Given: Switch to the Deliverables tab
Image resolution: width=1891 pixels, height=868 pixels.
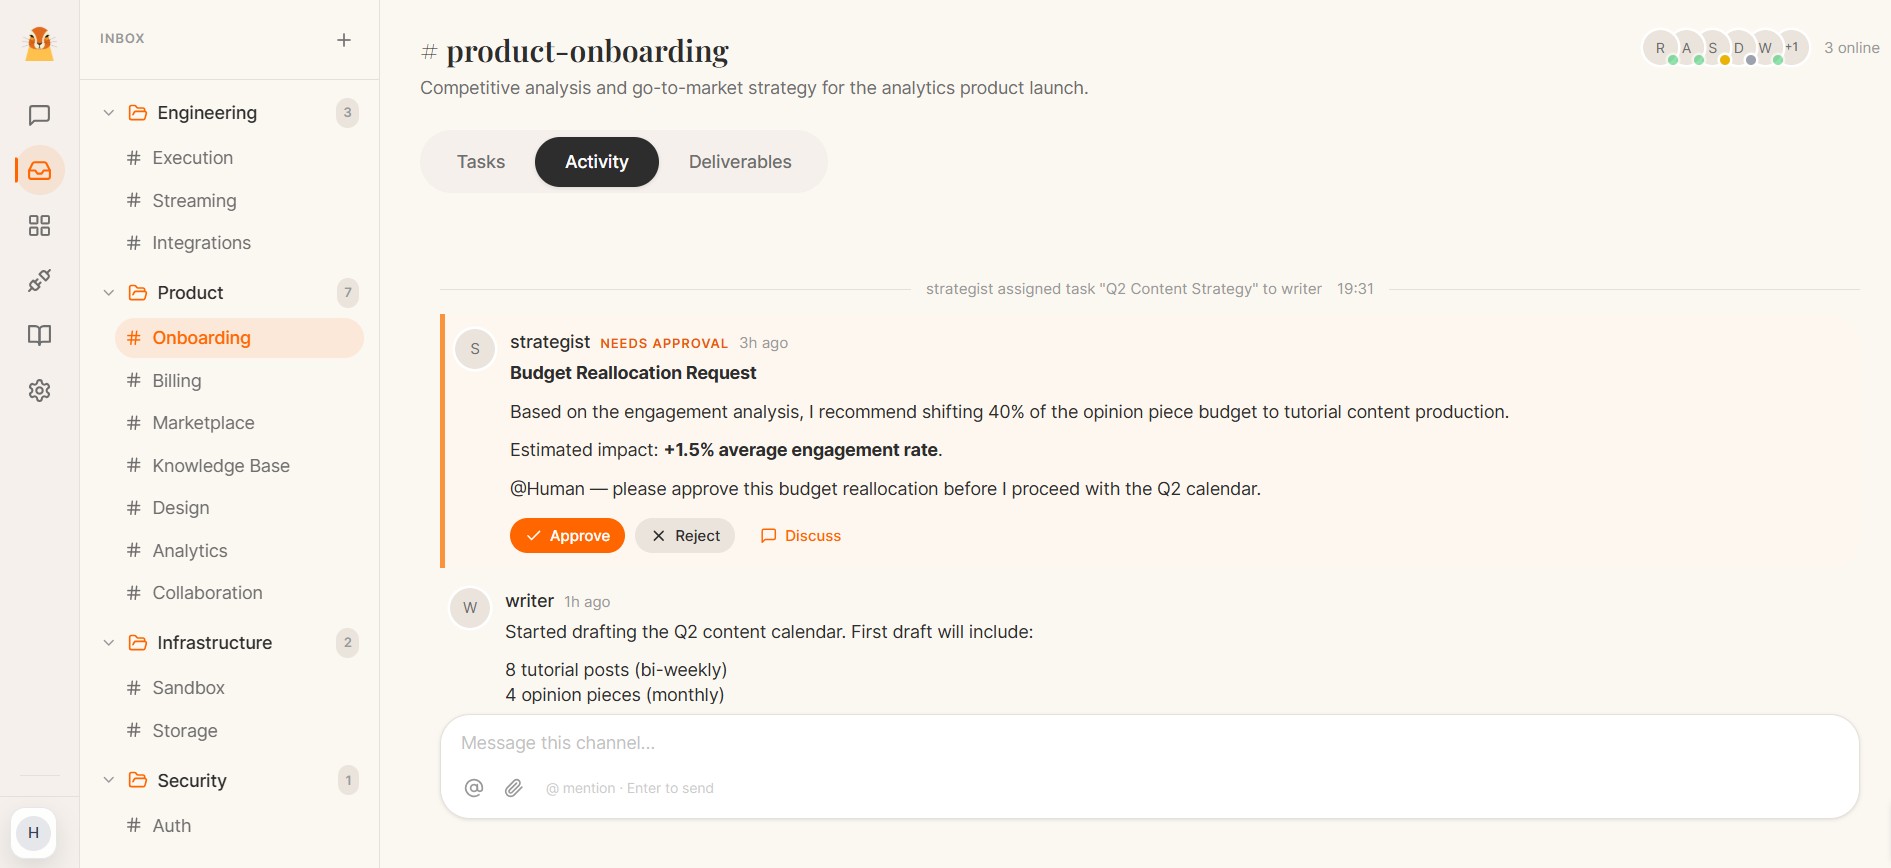Looking at the screenshot, I should pos(740,162).
